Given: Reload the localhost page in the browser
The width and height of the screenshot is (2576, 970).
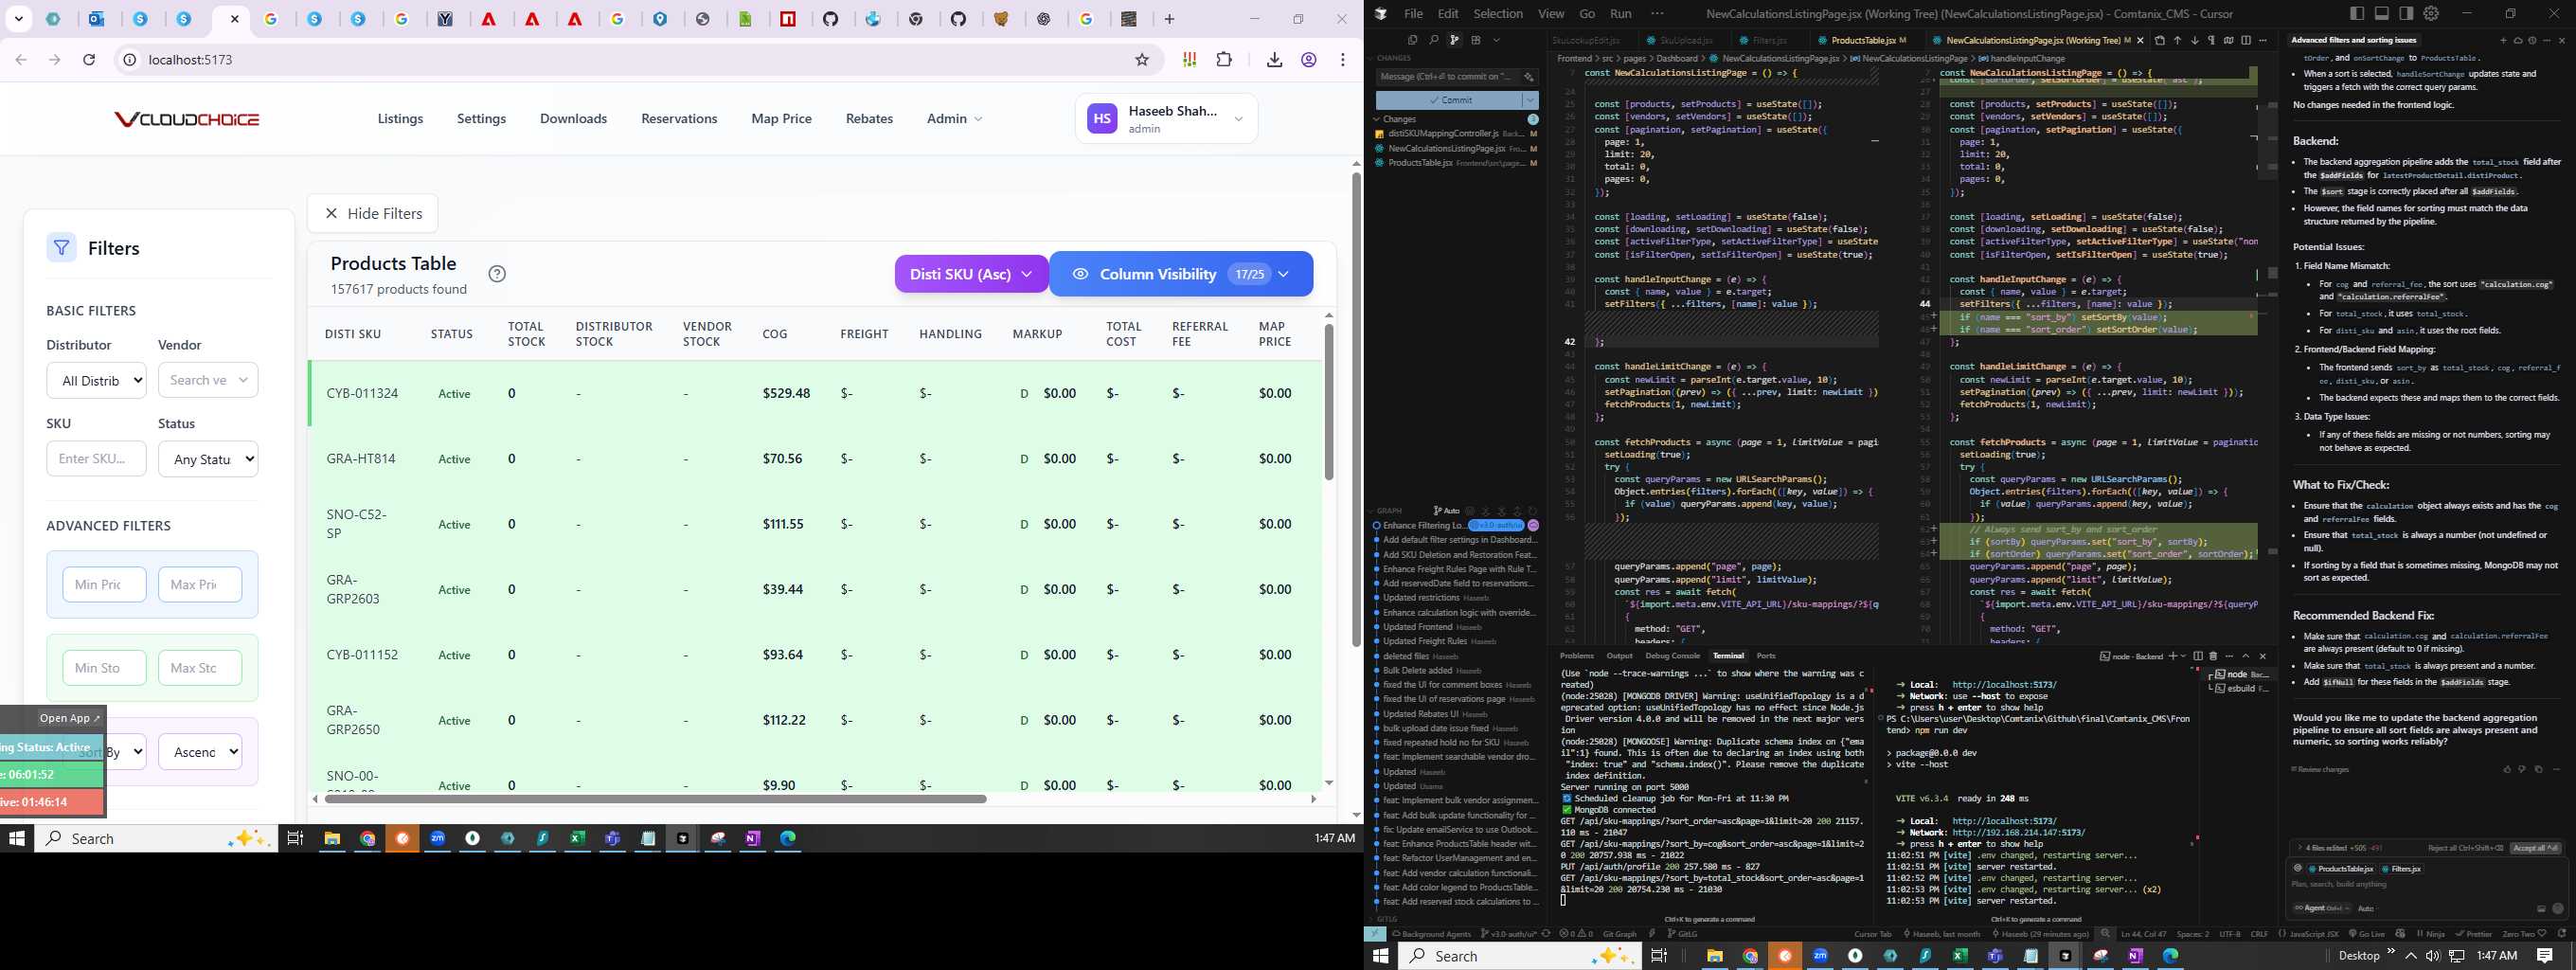Looking at the screenshot, I should point(89,60).
